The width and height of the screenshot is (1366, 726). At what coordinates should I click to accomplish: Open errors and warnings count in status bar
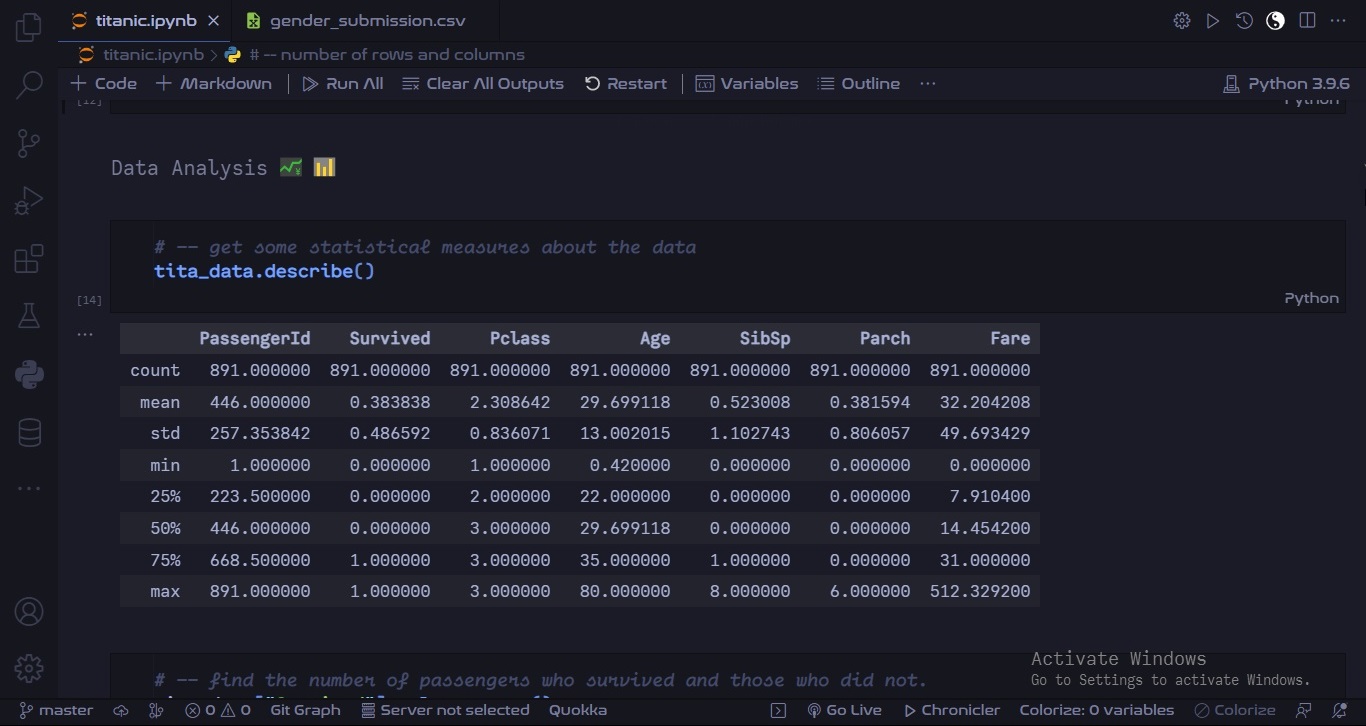click(218, 710)
